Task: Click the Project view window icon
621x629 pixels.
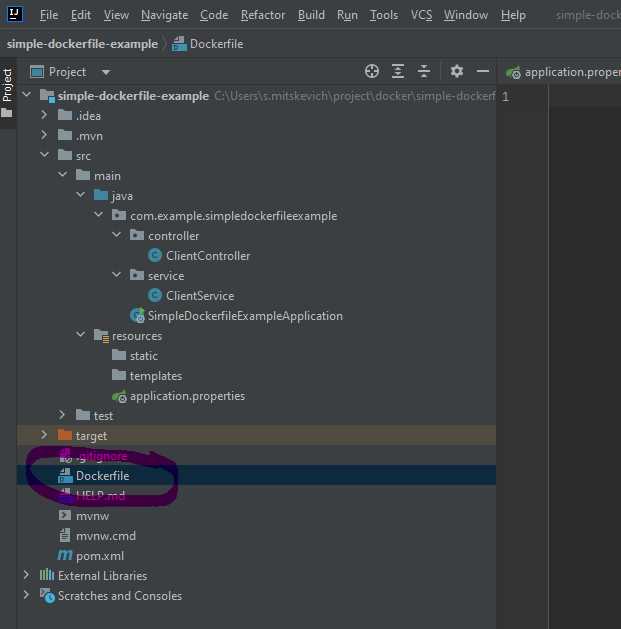Action: tap(37, 72)
